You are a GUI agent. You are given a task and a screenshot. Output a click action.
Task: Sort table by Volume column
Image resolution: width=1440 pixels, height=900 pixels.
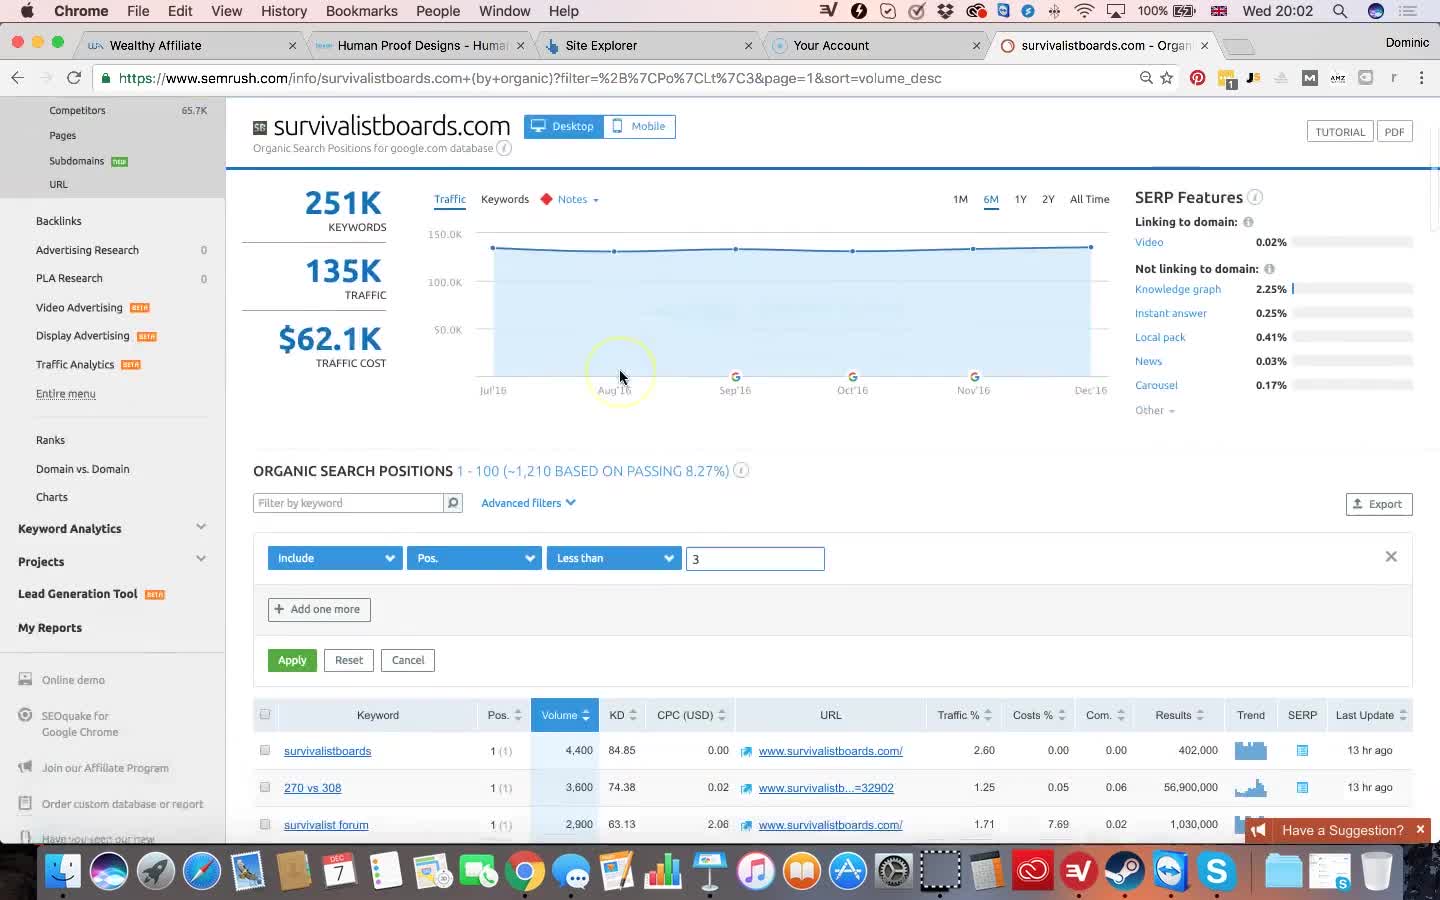coord(565,715)
